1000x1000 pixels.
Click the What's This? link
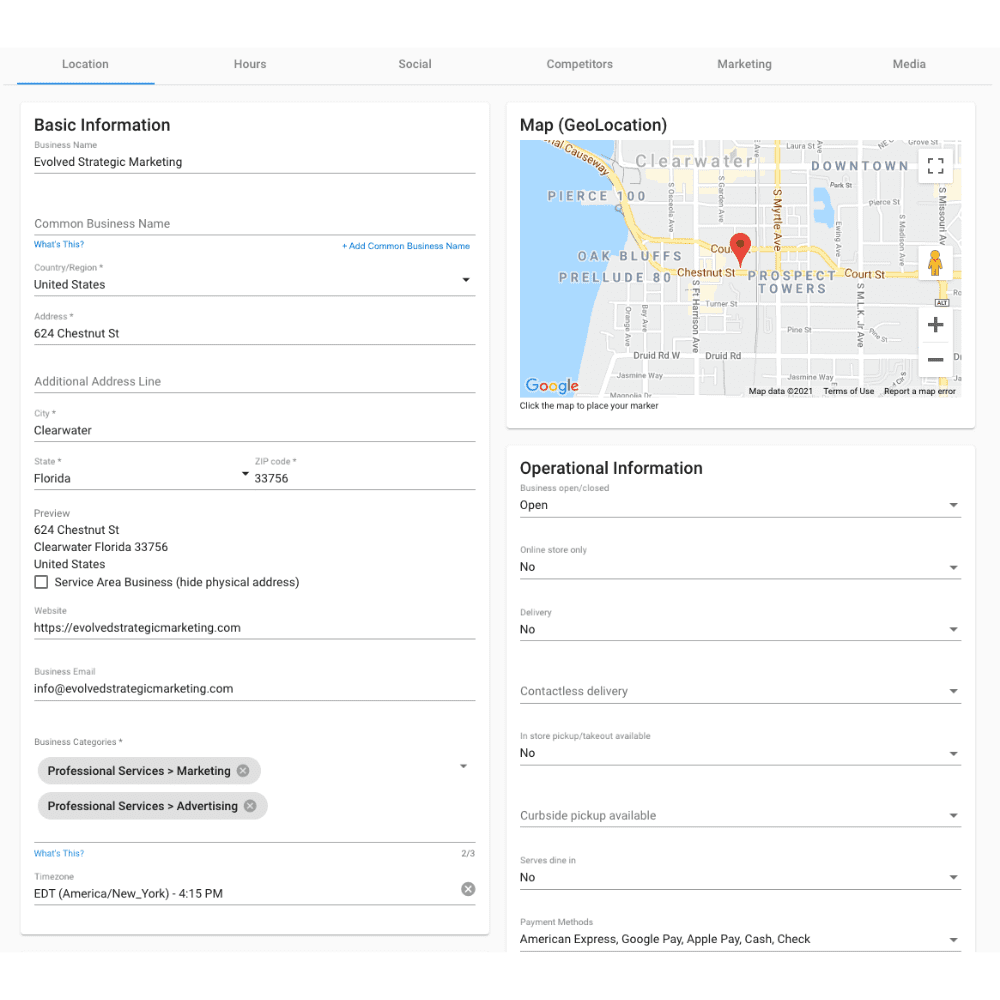tap(58, 243)
